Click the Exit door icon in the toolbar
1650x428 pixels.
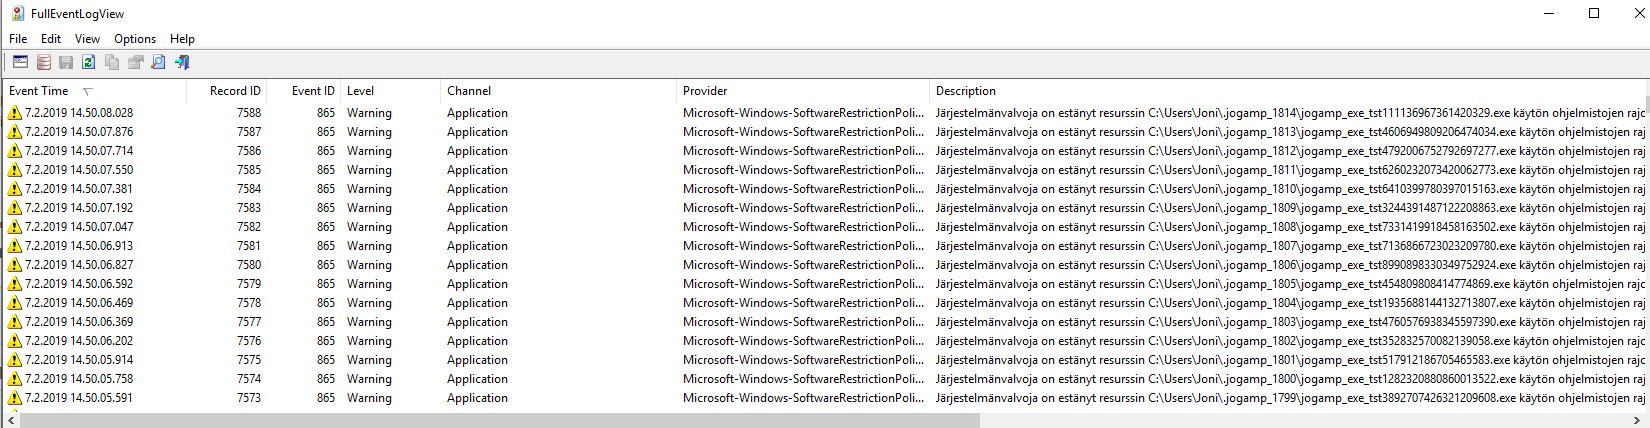[182, 62]
